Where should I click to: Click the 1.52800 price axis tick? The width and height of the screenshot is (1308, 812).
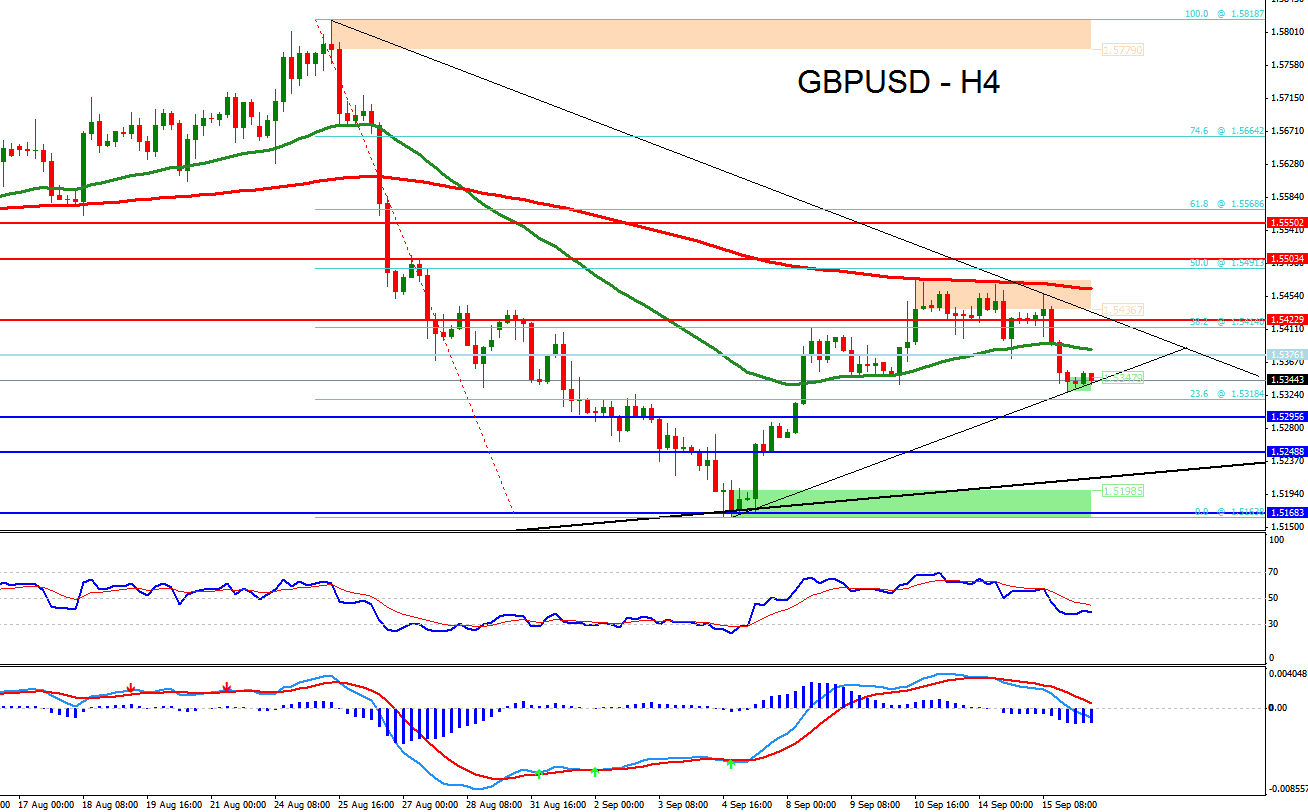pyautogui.click(x=1286, y=428)
